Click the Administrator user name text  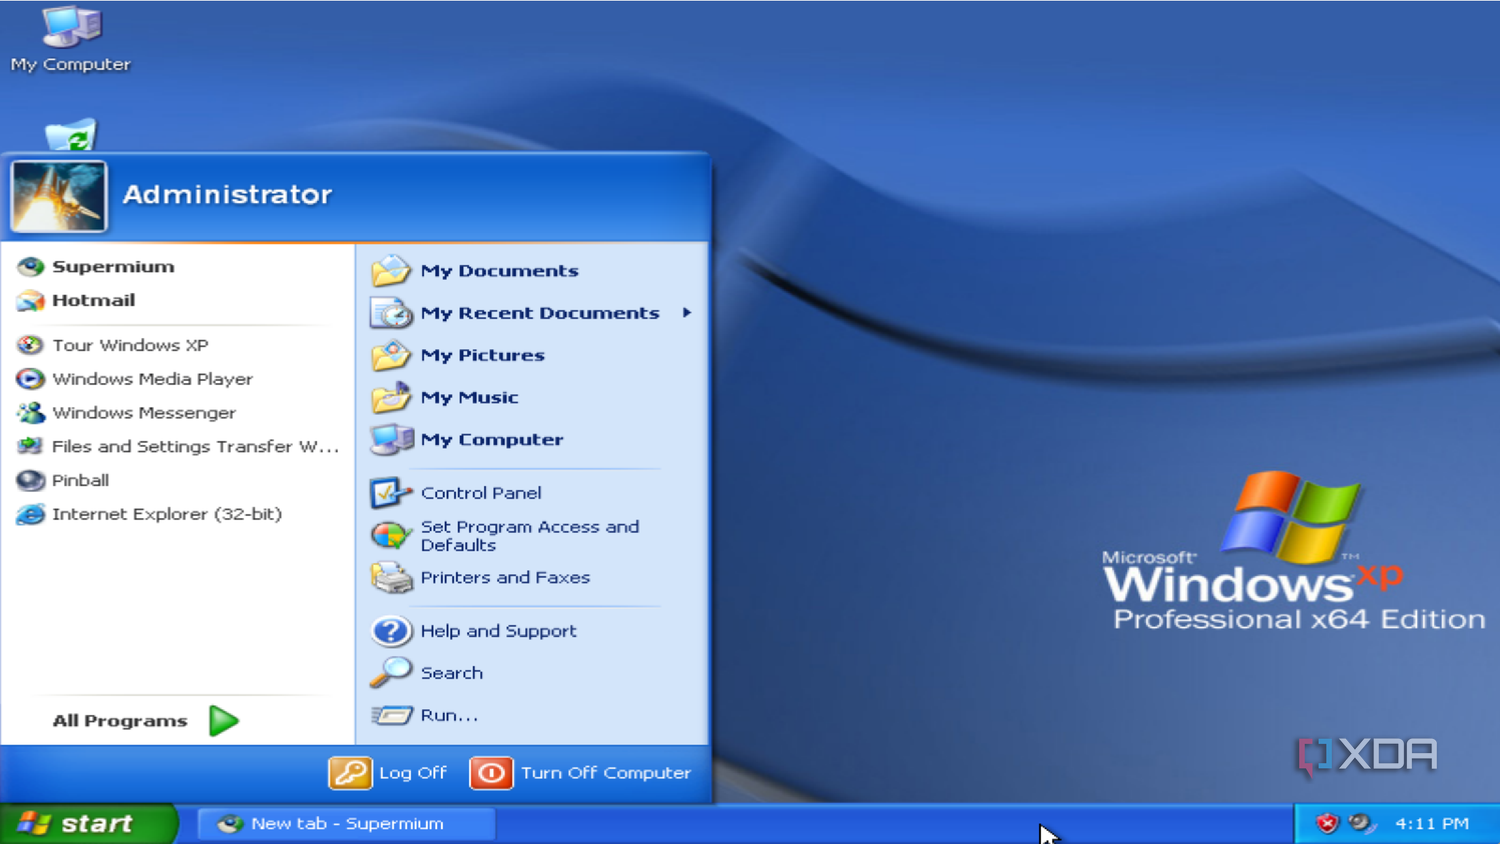point(227,194)
